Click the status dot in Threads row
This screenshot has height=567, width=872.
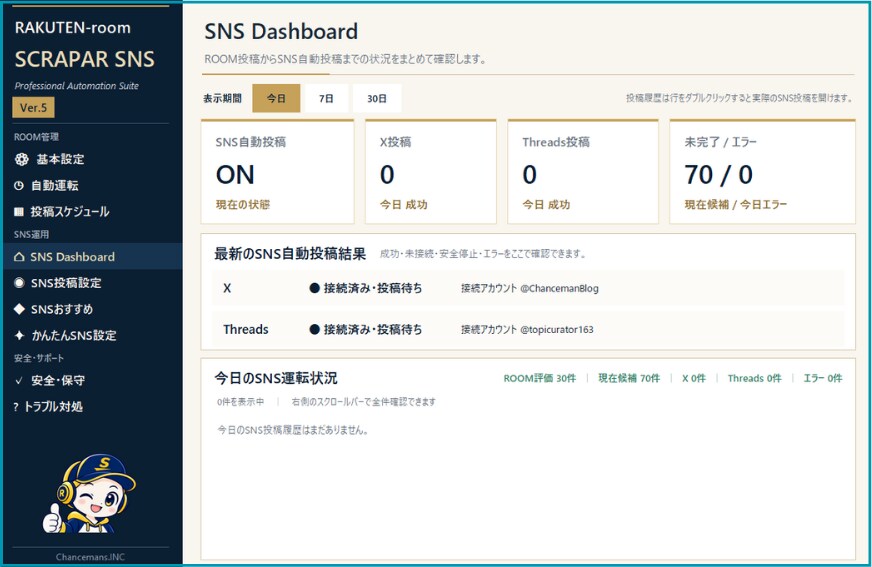coord(314,330)
